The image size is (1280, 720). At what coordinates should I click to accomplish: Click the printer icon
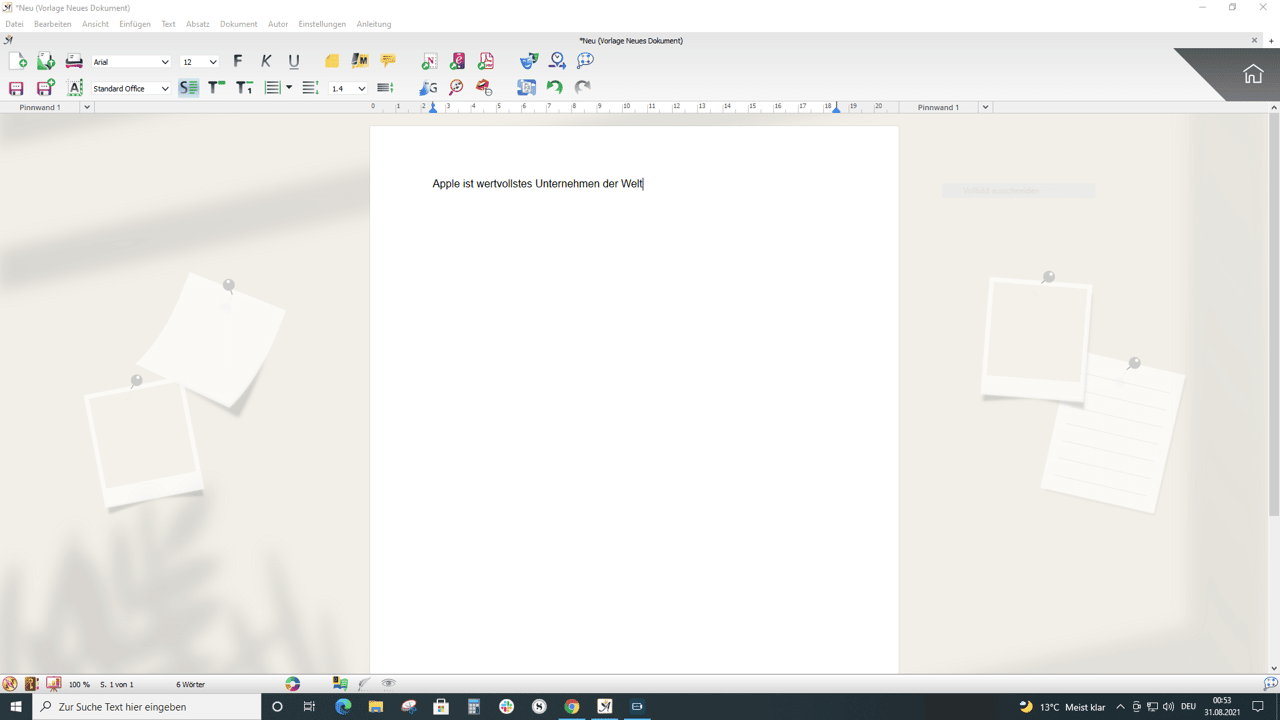pyautogui.click(x=74, y=61)
